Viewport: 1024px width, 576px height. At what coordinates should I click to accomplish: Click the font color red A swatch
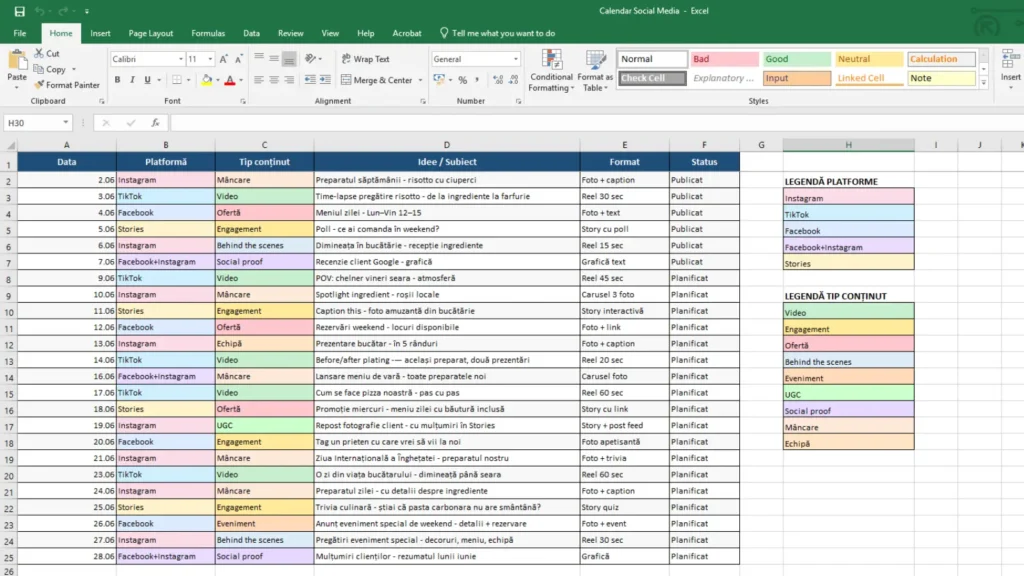coord(229,80)
